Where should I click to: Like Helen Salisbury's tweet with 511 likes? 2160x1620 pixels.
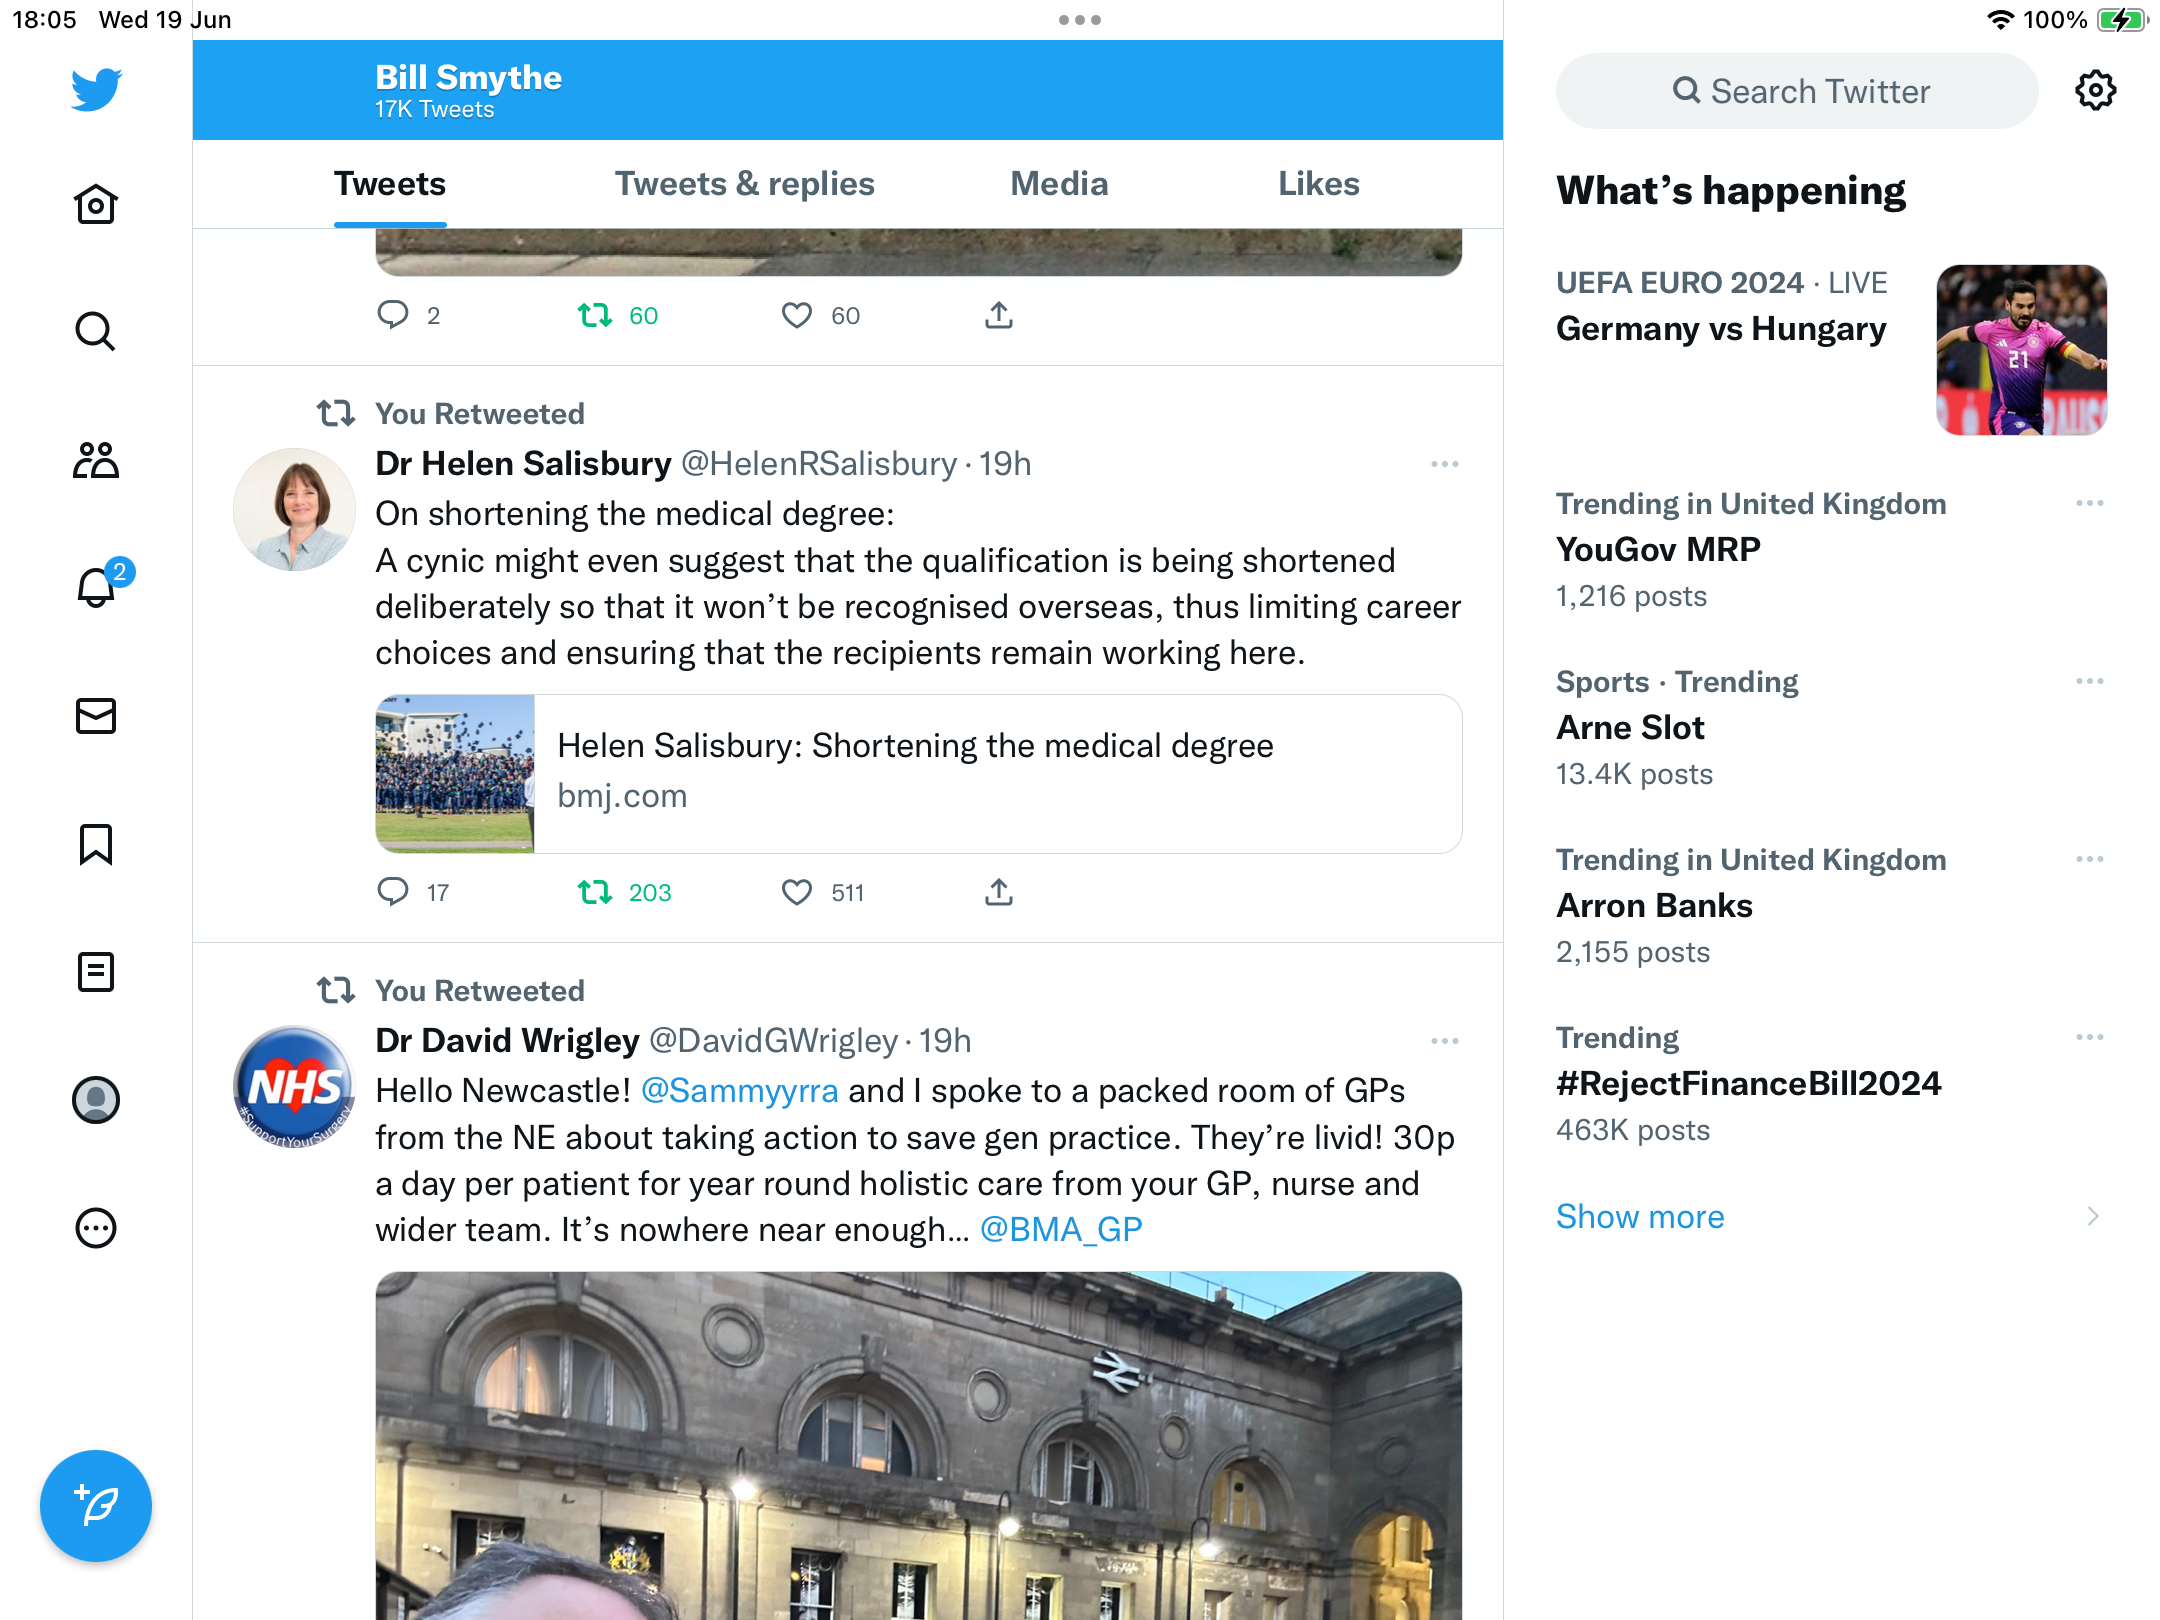(x=797, y=892)
